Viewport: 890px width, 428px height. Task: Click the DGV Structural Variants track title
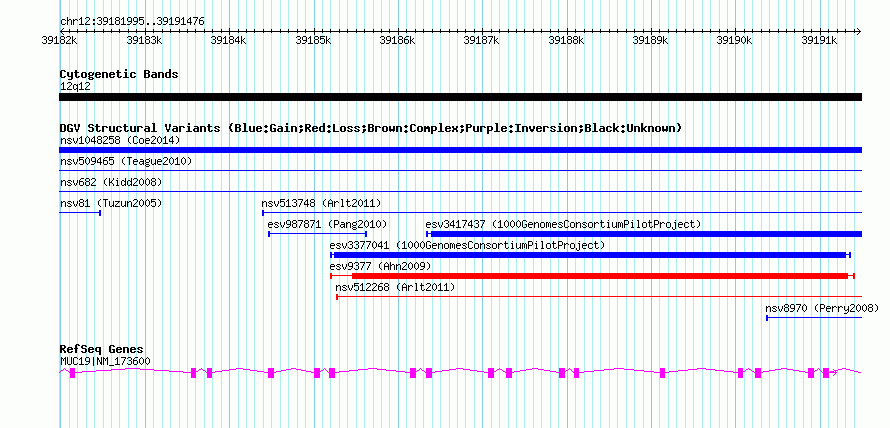tap(371, 128)
